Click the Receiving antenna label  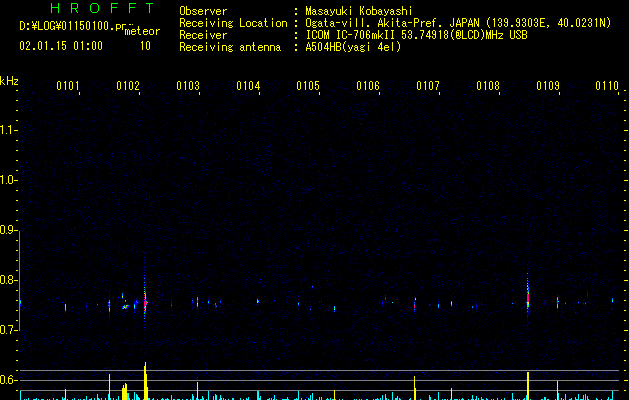[x=230, y=47]
